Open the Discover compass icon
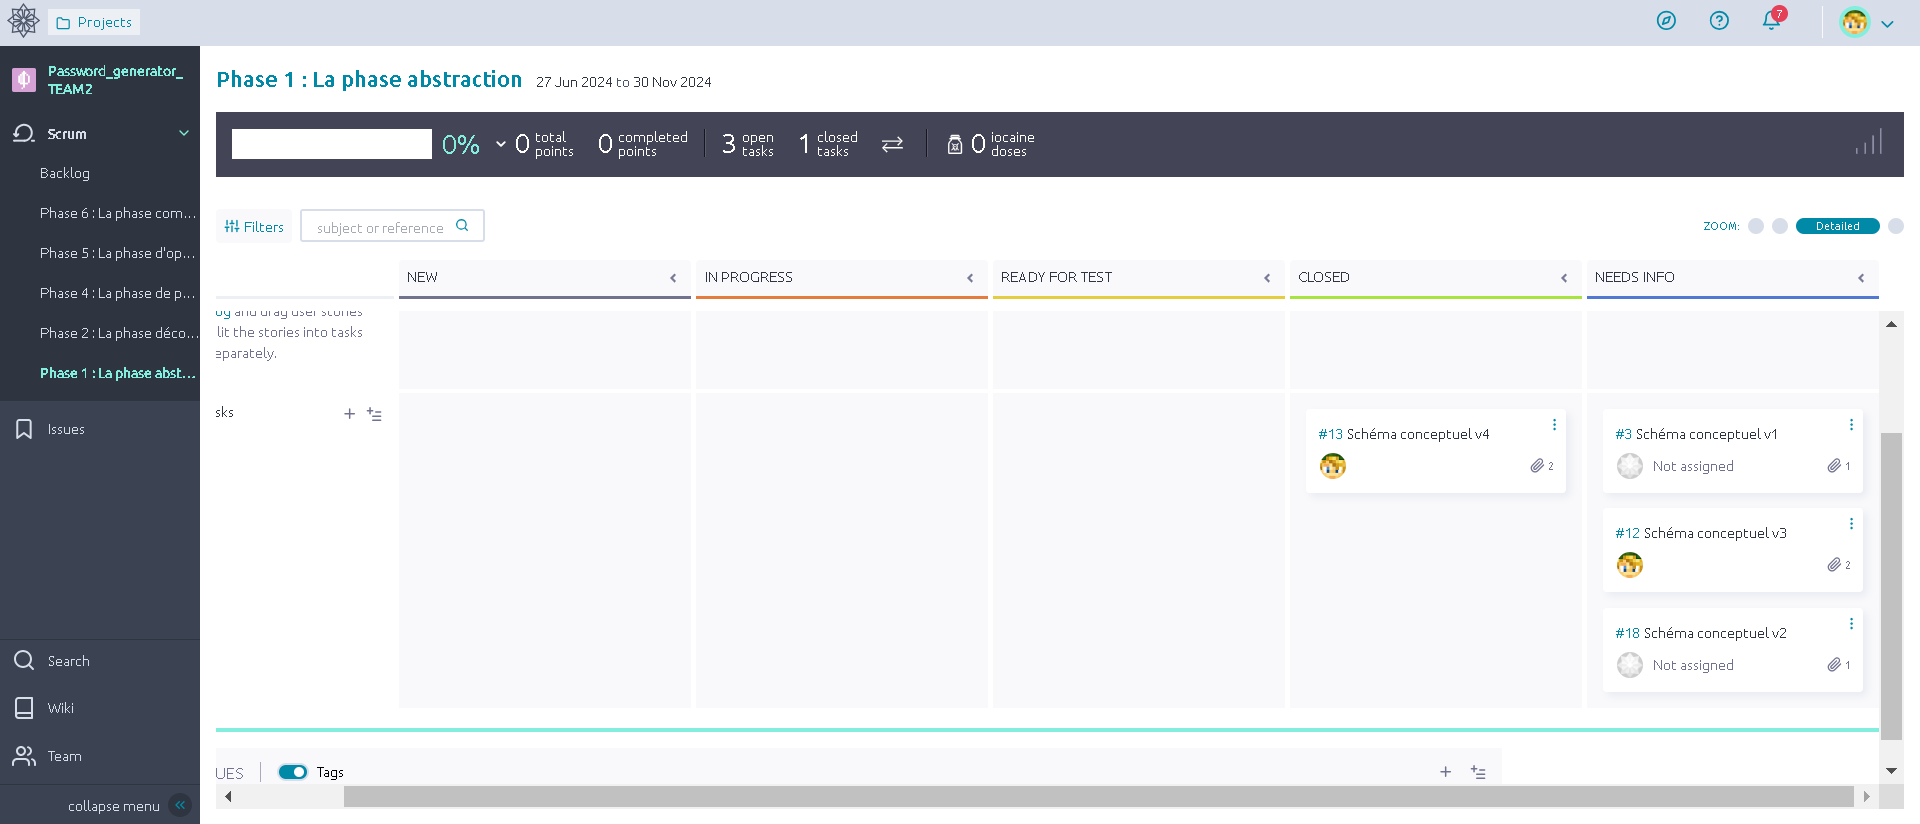This screenshot has width=1920, height=824. [1666, 21]
